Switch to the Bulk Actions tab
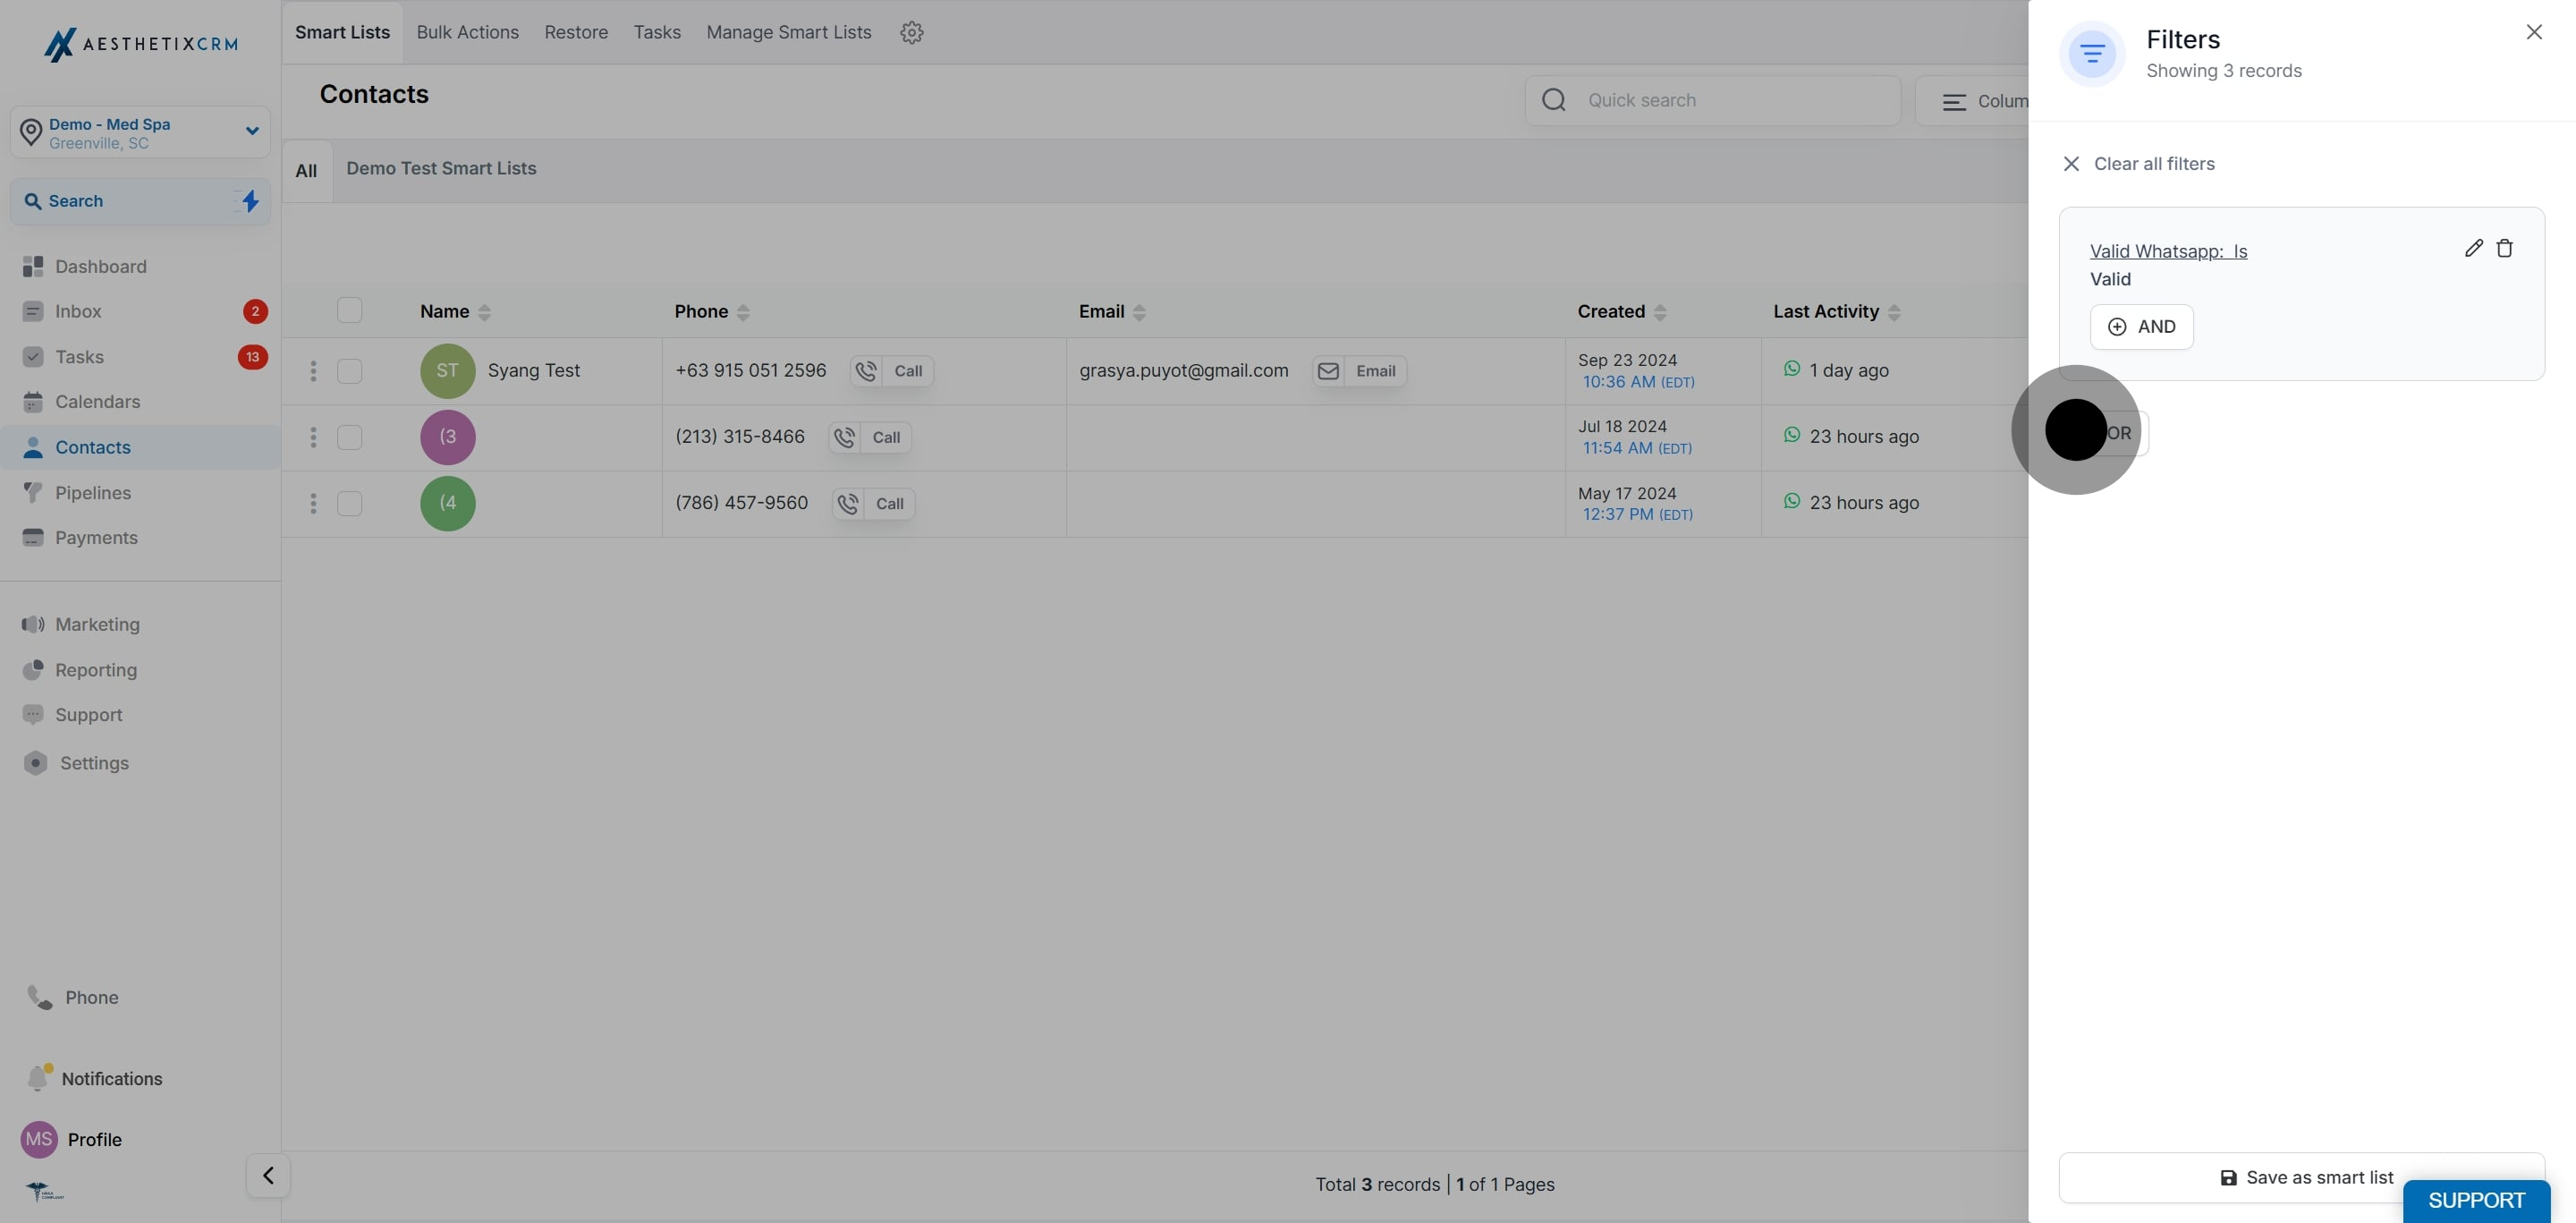The width and height of the screenshot is (2576, 1223). coord(467,32)
